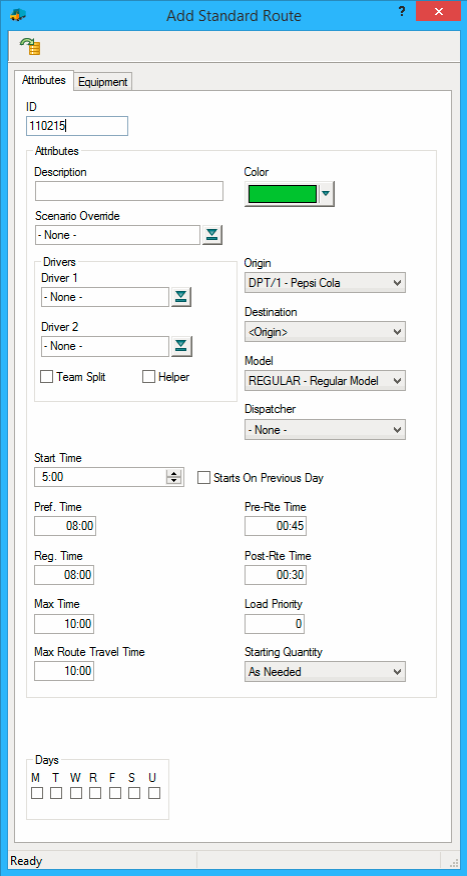
Task: Click the Driver 2 field
Action: pyautogui.click(x=105, y=346)
